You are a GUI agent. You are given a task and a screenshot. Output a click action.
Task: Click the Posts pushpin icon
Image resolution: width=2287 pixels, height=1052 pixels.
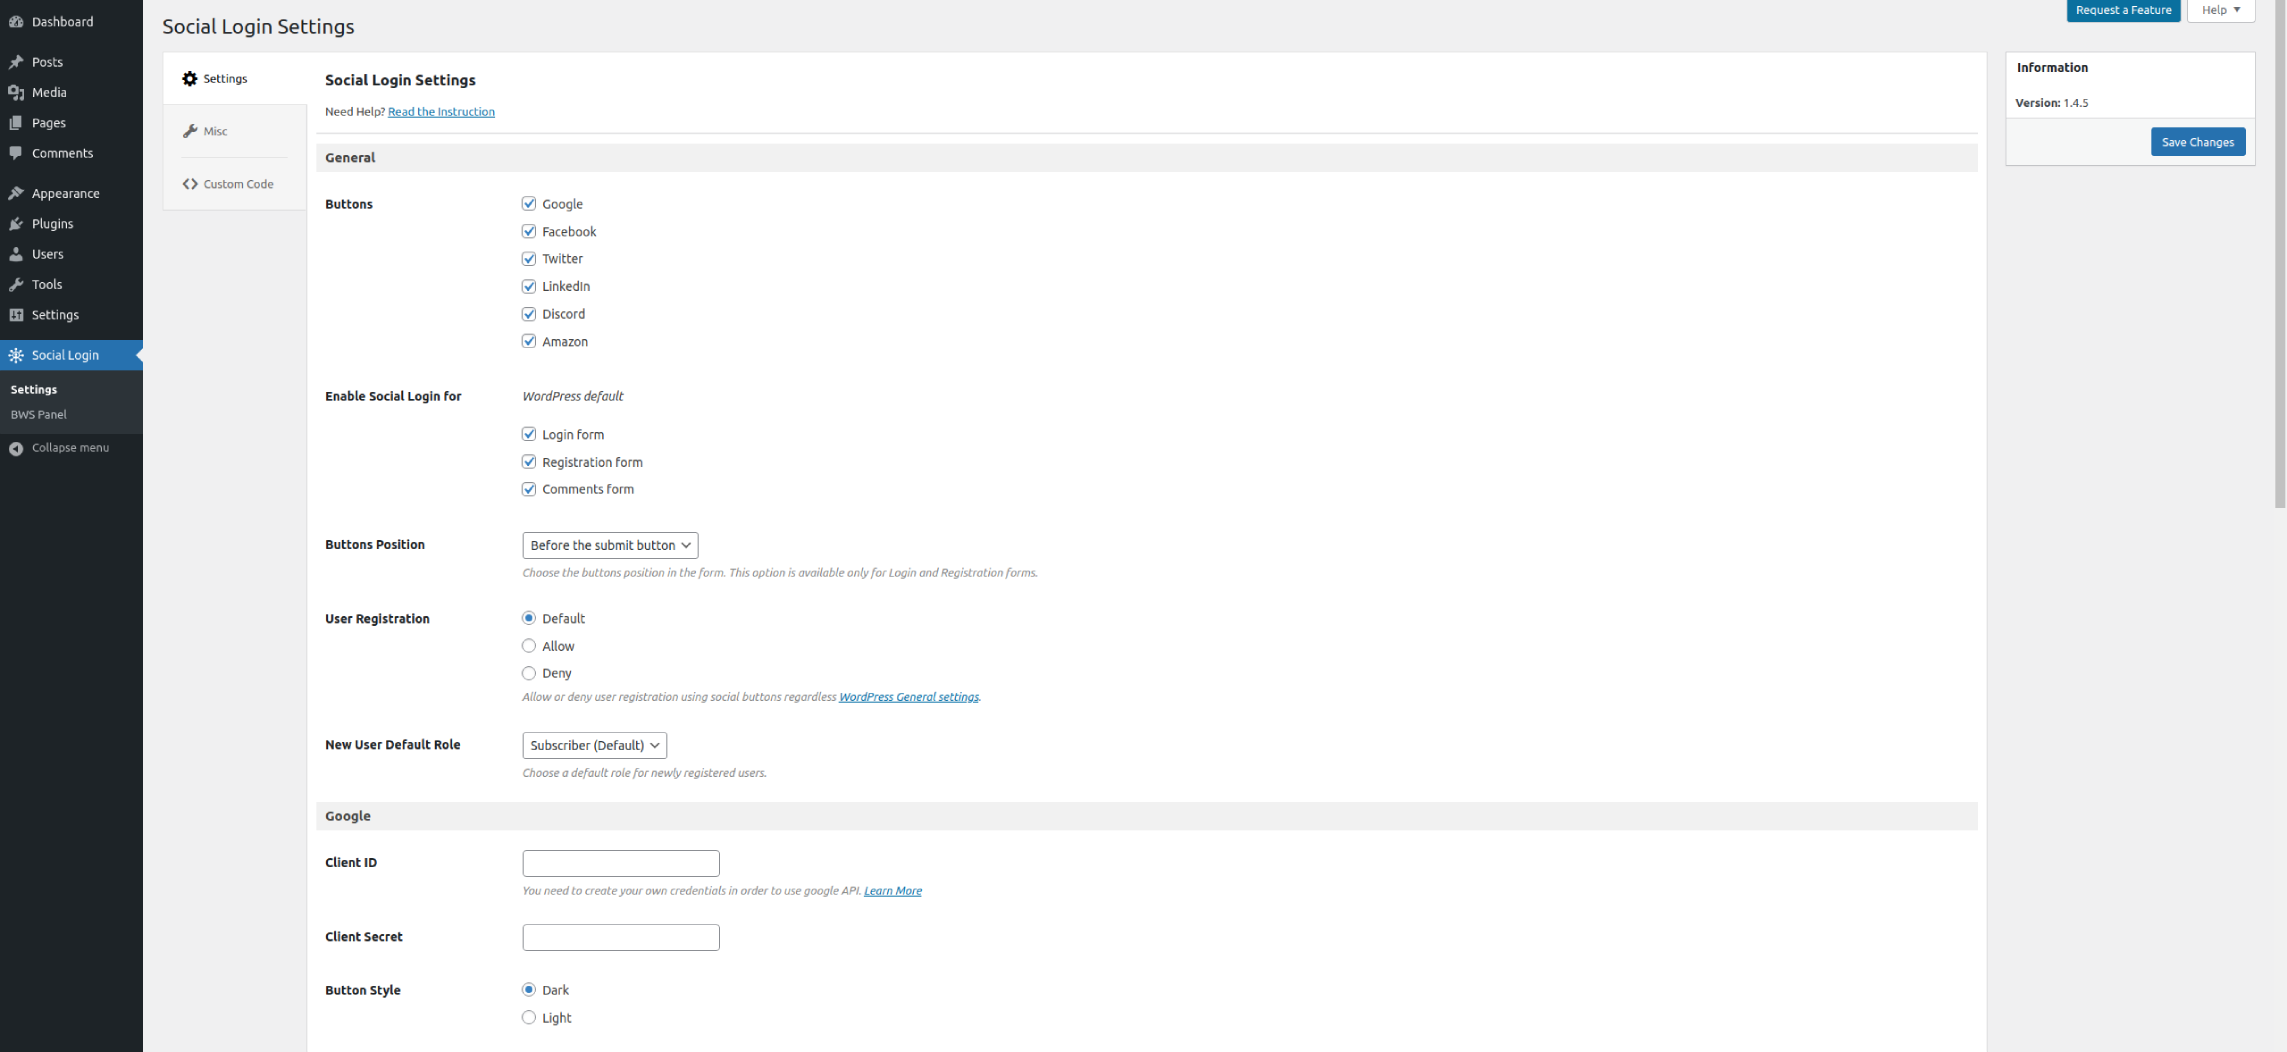16,62
